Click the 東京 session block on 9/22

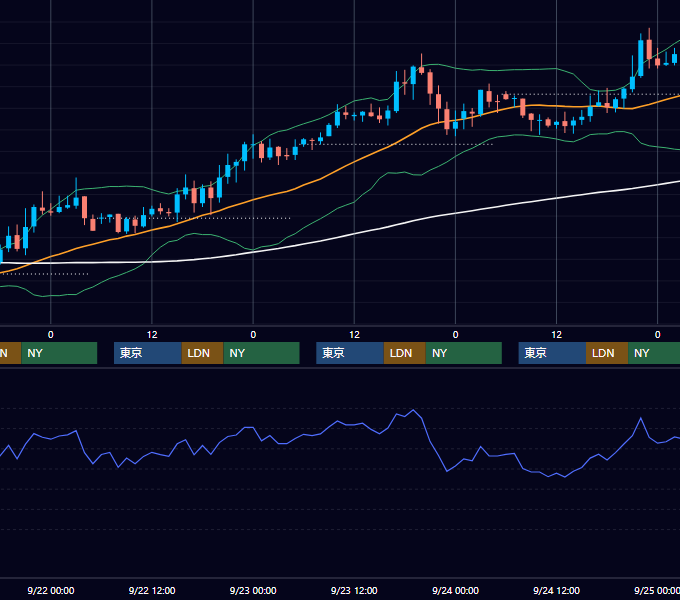point(147,353)
